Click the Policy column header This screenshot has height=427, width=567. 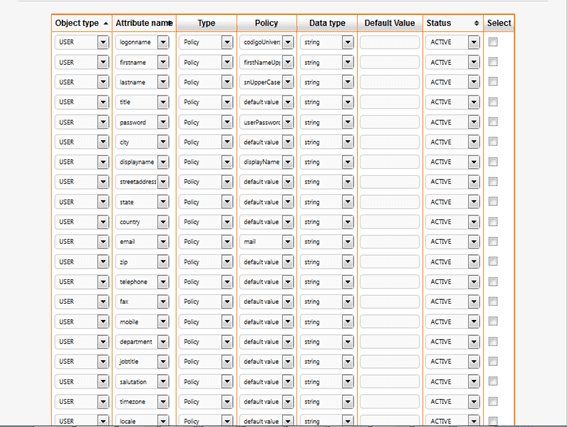[267, 23]
